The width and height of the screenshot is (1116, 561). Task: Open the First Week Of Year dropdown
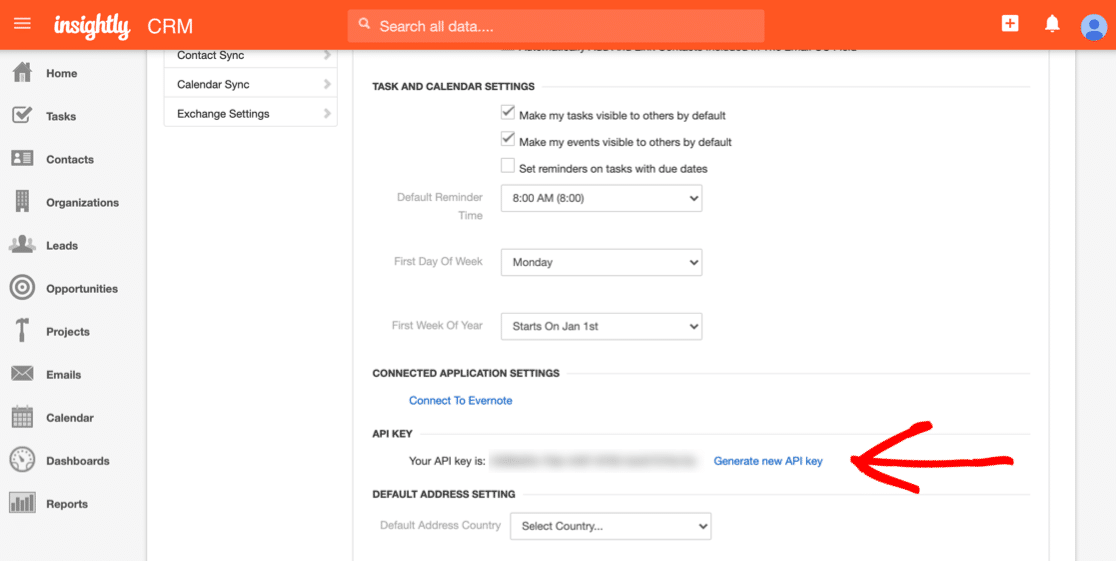click(x=601, y=327)
